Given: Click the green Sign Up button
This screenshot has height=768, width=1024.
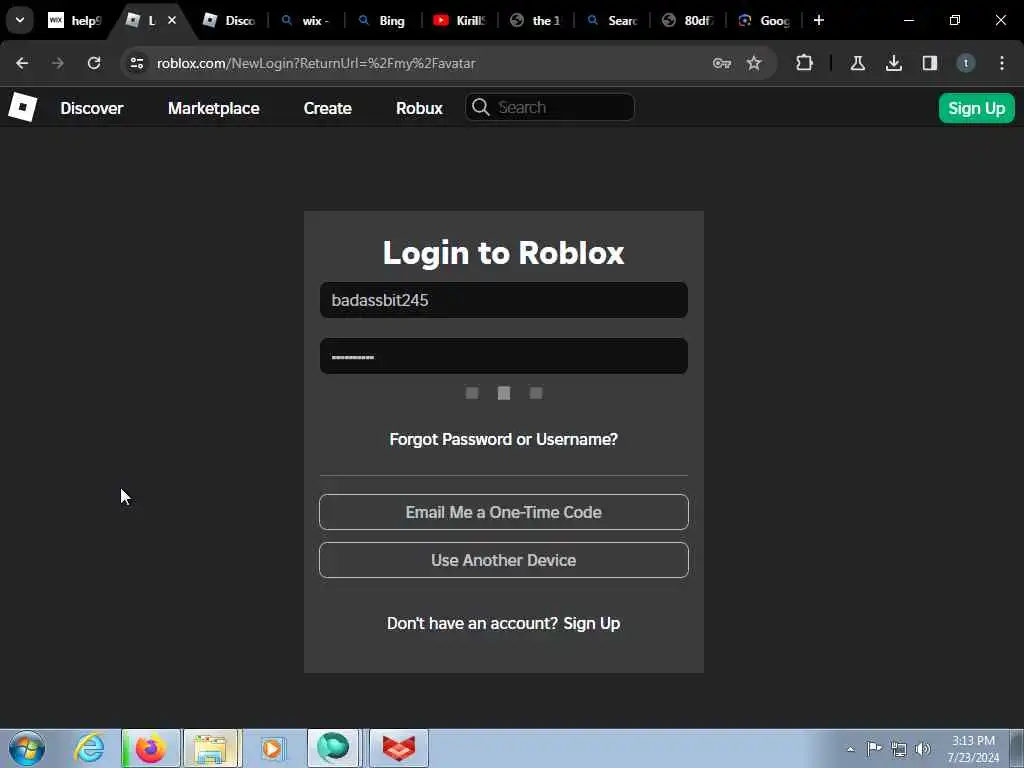Looking at the screenshot, I should tap(976, 108).
